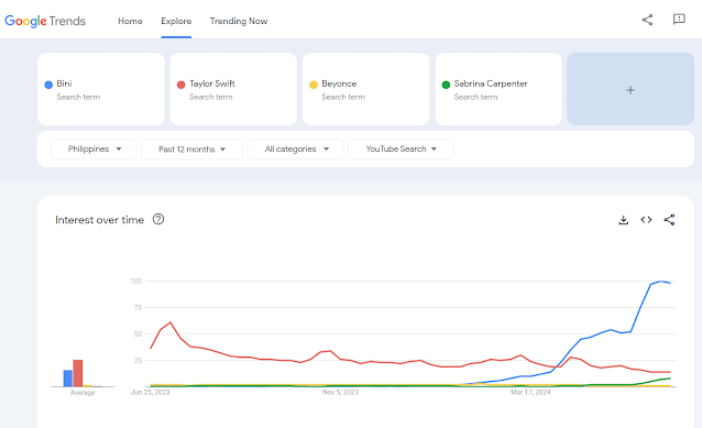The height and width of the screenshot is (428, 702).
Task: Click the Mar 17, 2024 axis label
Action: 531,392
